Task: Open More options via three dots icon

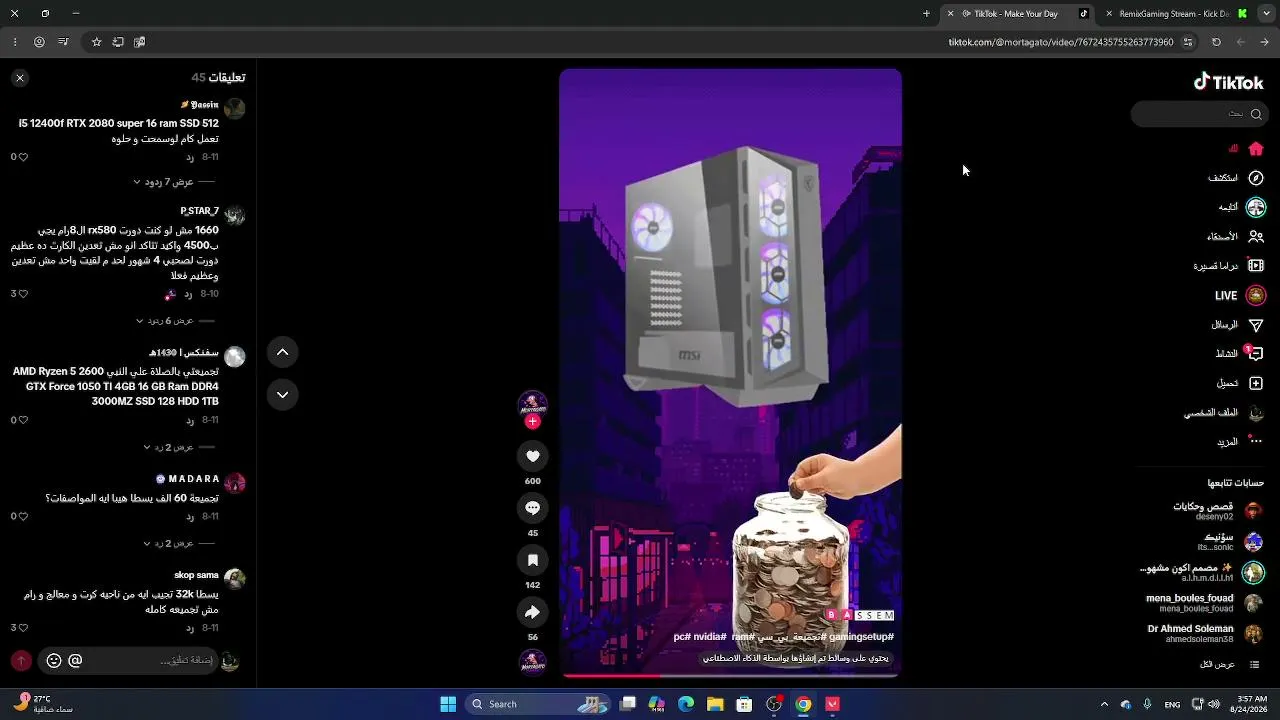Action: click(x=1256, y=441)
